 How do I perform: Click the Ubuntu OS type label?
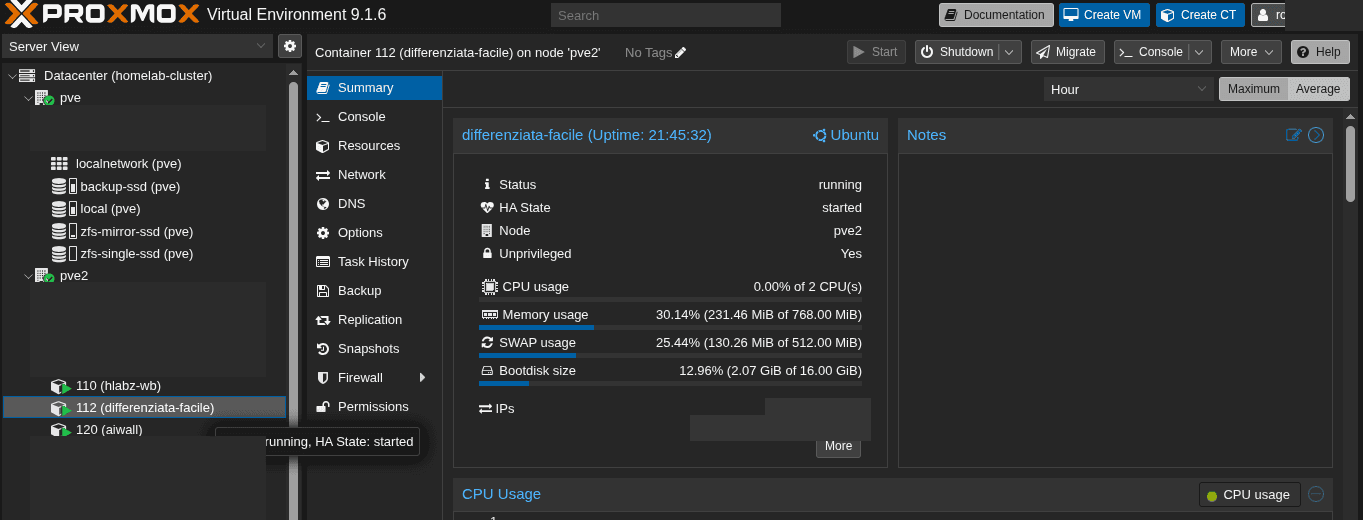[x=846, y=135]
